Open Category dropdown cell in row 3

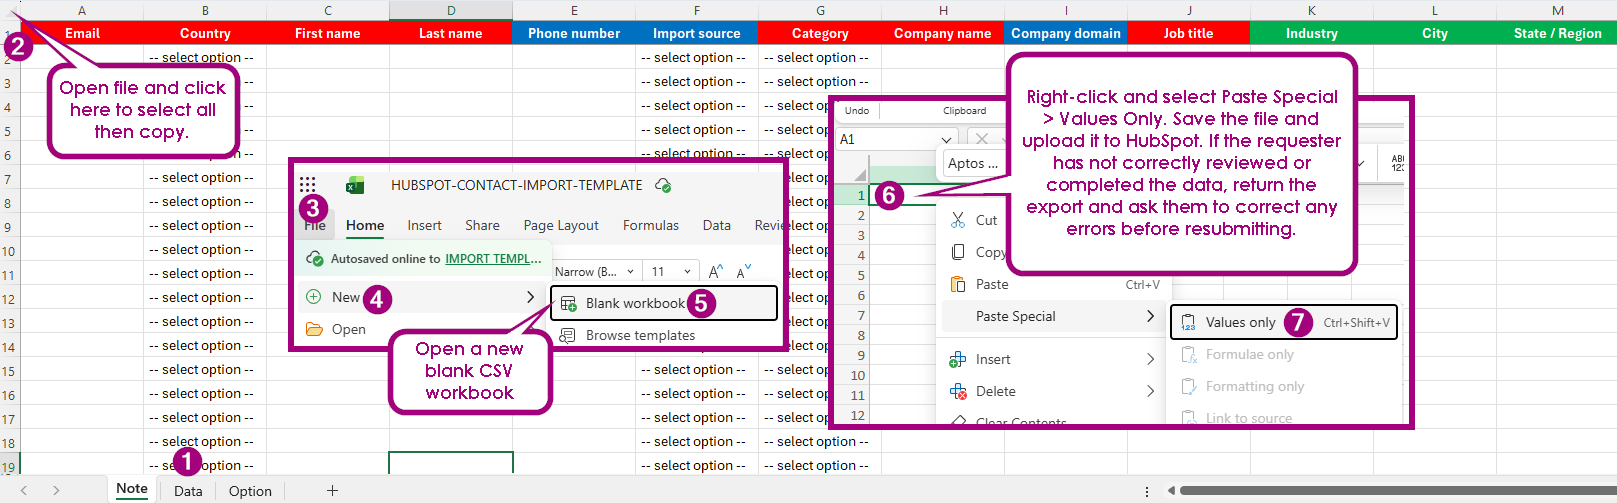pos(820,82)
